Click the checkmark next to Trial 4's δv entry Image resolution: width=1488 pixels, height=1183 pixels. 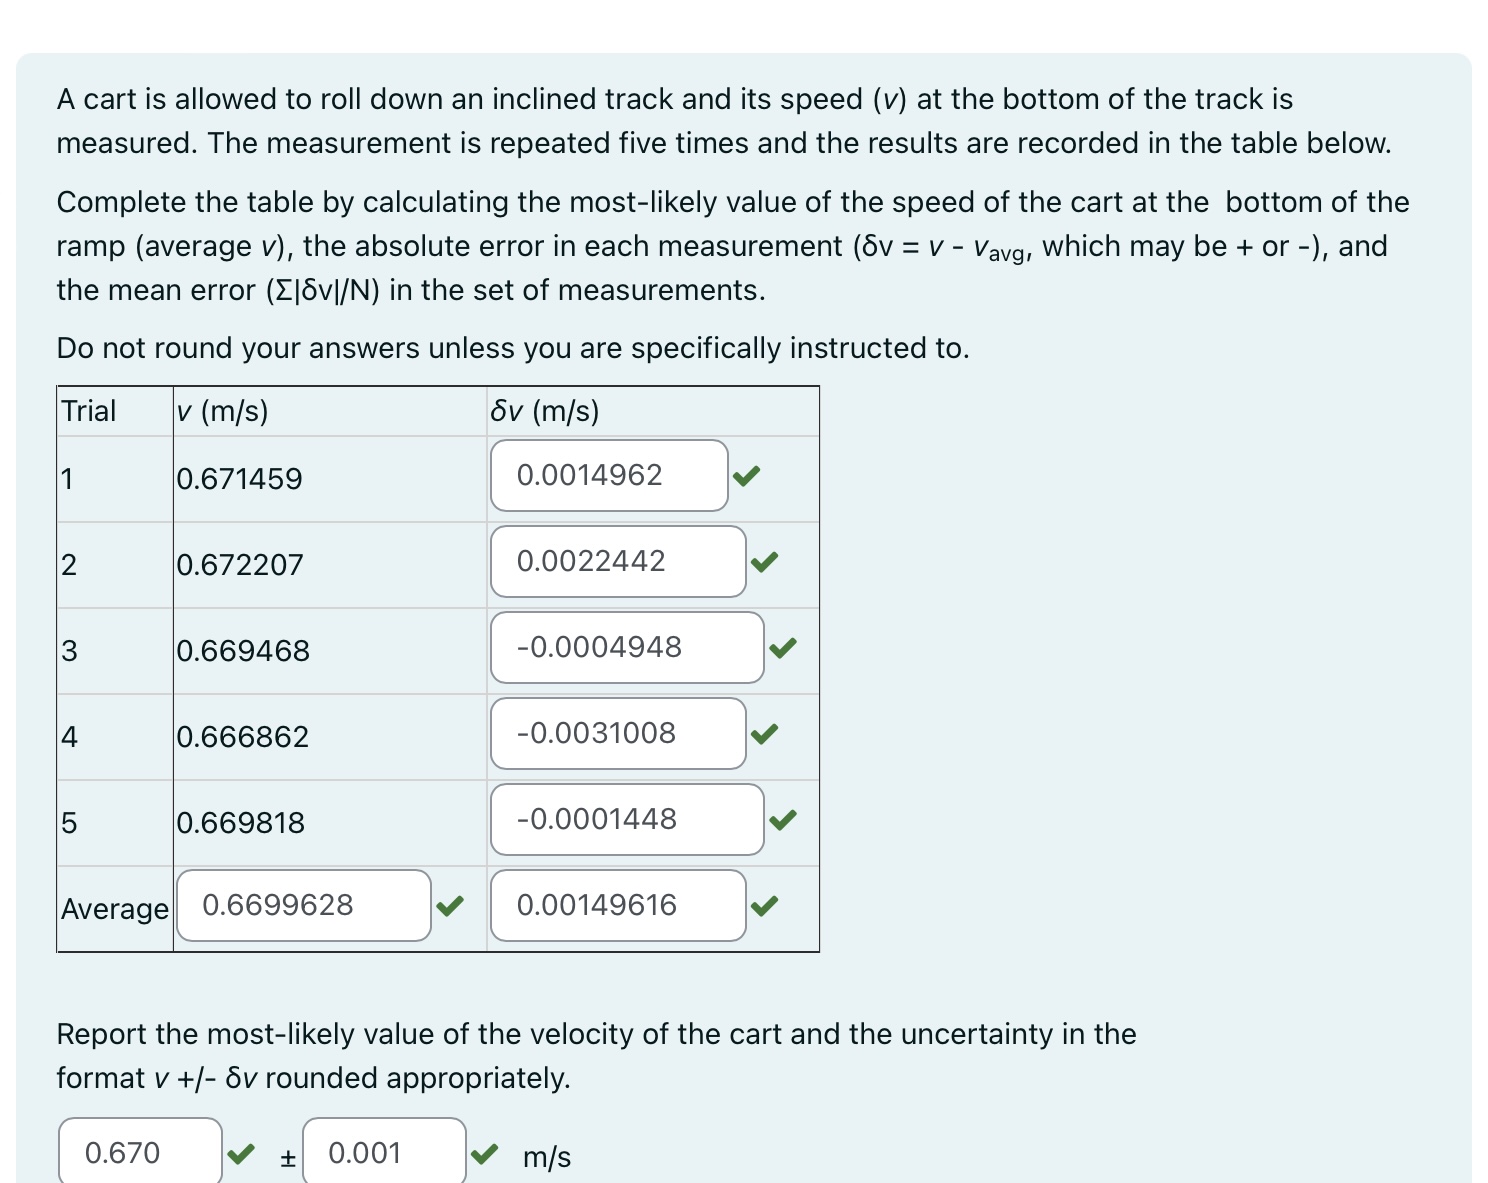click(x=766, y=735)
